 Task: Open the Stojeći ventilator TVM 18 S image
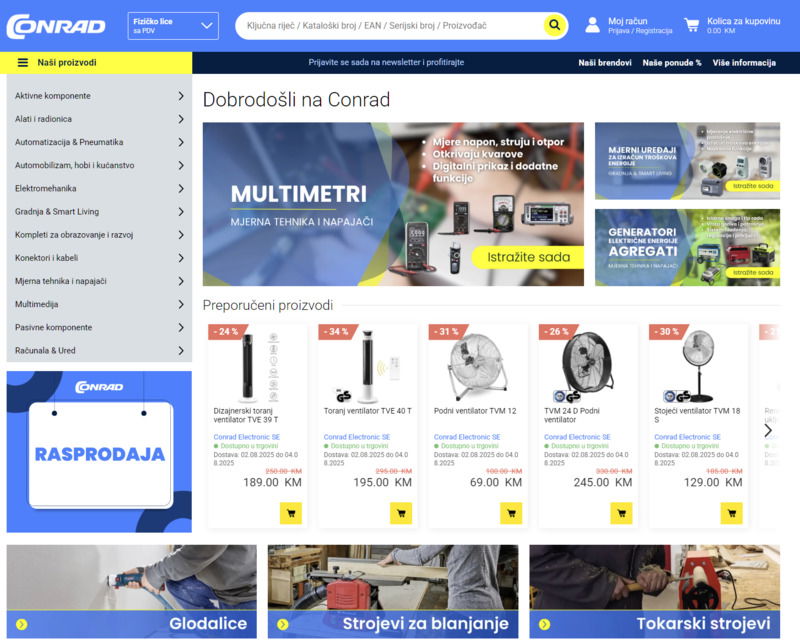click(x=698, y=365)
